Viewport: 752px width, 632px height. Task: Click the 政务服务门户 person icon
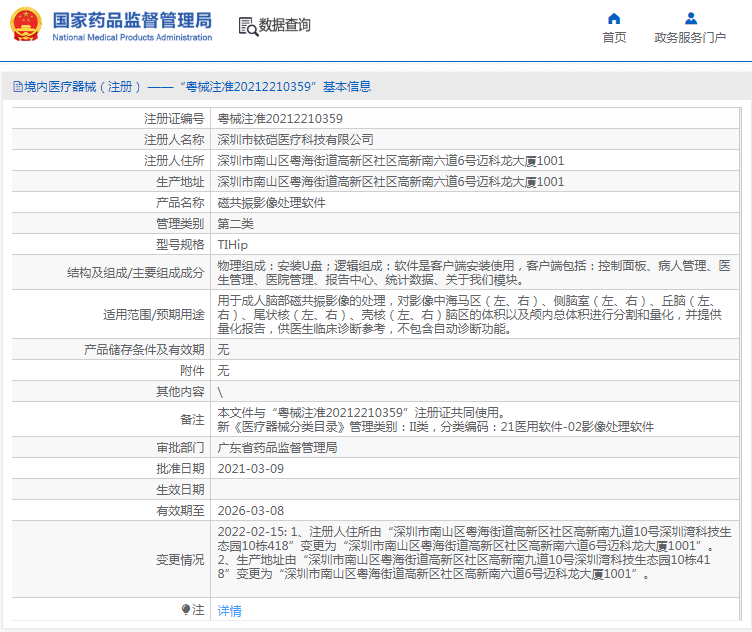pos(690,18)
